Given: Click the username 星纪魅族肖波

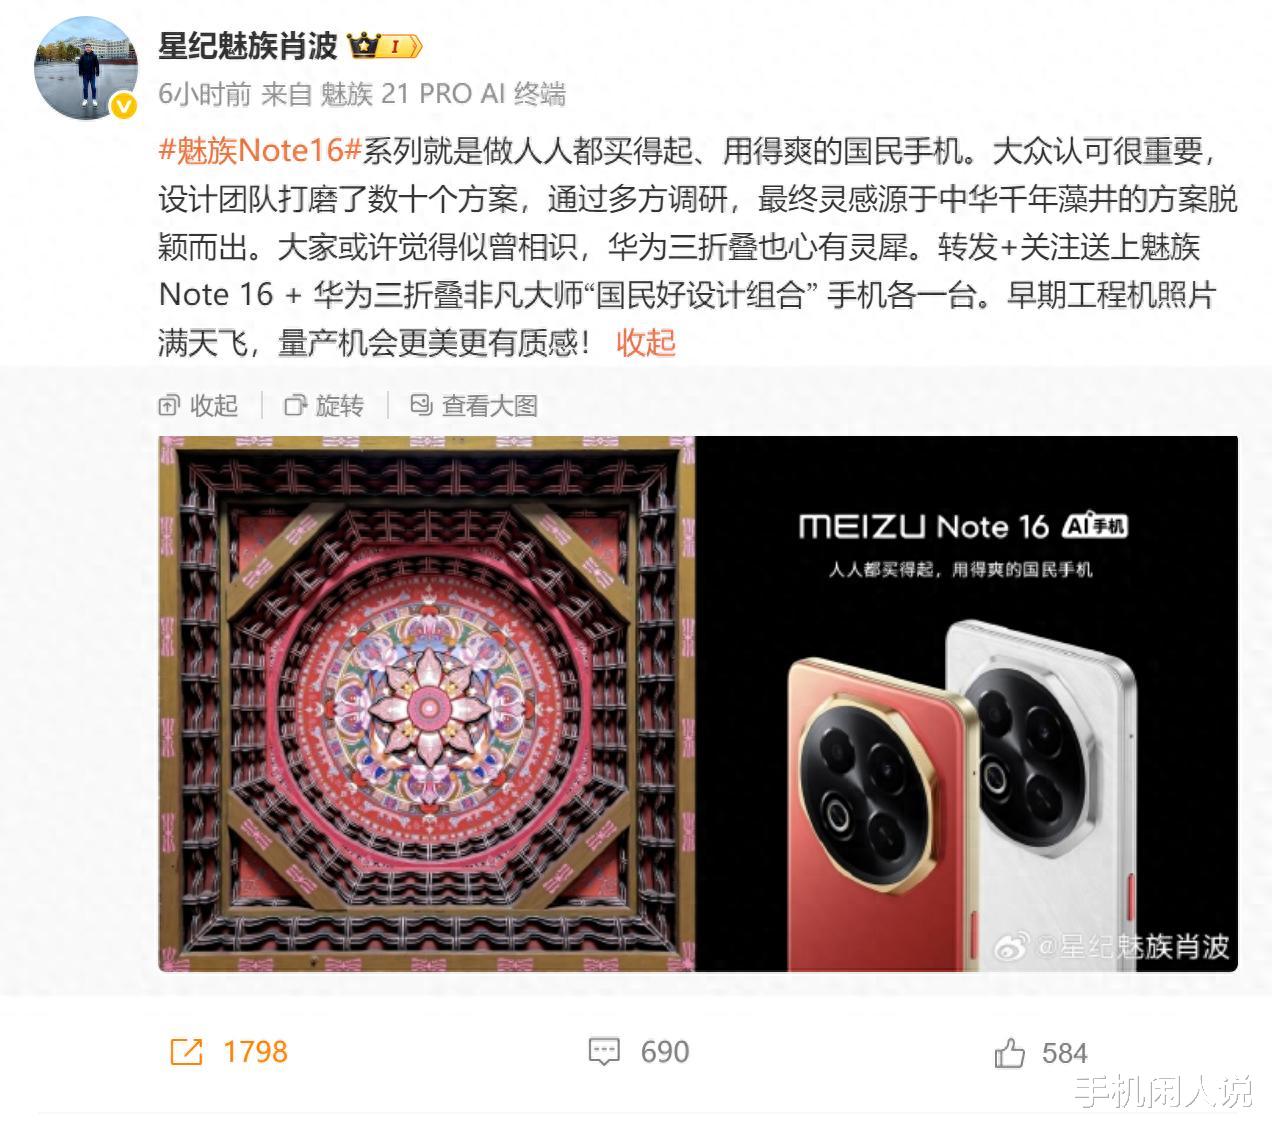Looking at the screenshot, I should click(x=248, y=46).
